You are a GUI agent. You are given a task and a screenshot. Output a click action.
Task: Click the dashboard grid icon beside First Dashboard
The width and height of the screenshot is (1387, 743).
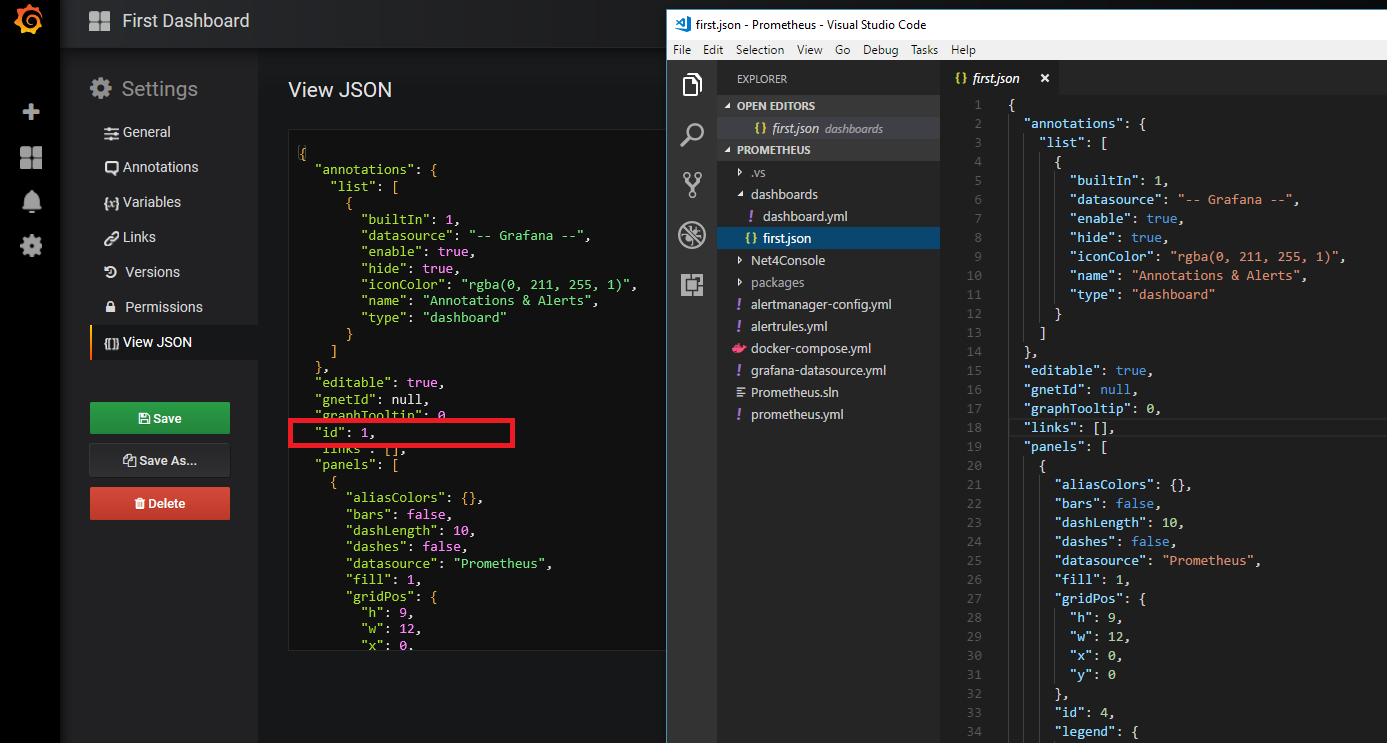99,21
